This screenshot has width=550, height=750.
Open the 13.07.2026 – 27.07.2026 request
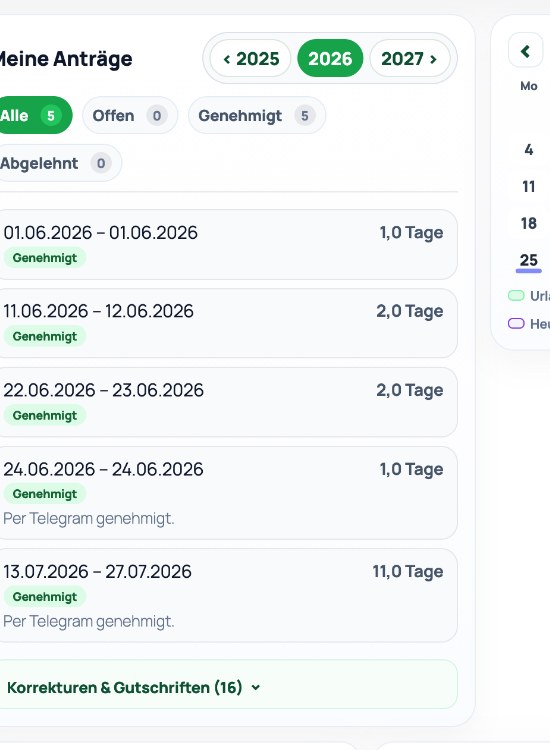pos(227,595)
